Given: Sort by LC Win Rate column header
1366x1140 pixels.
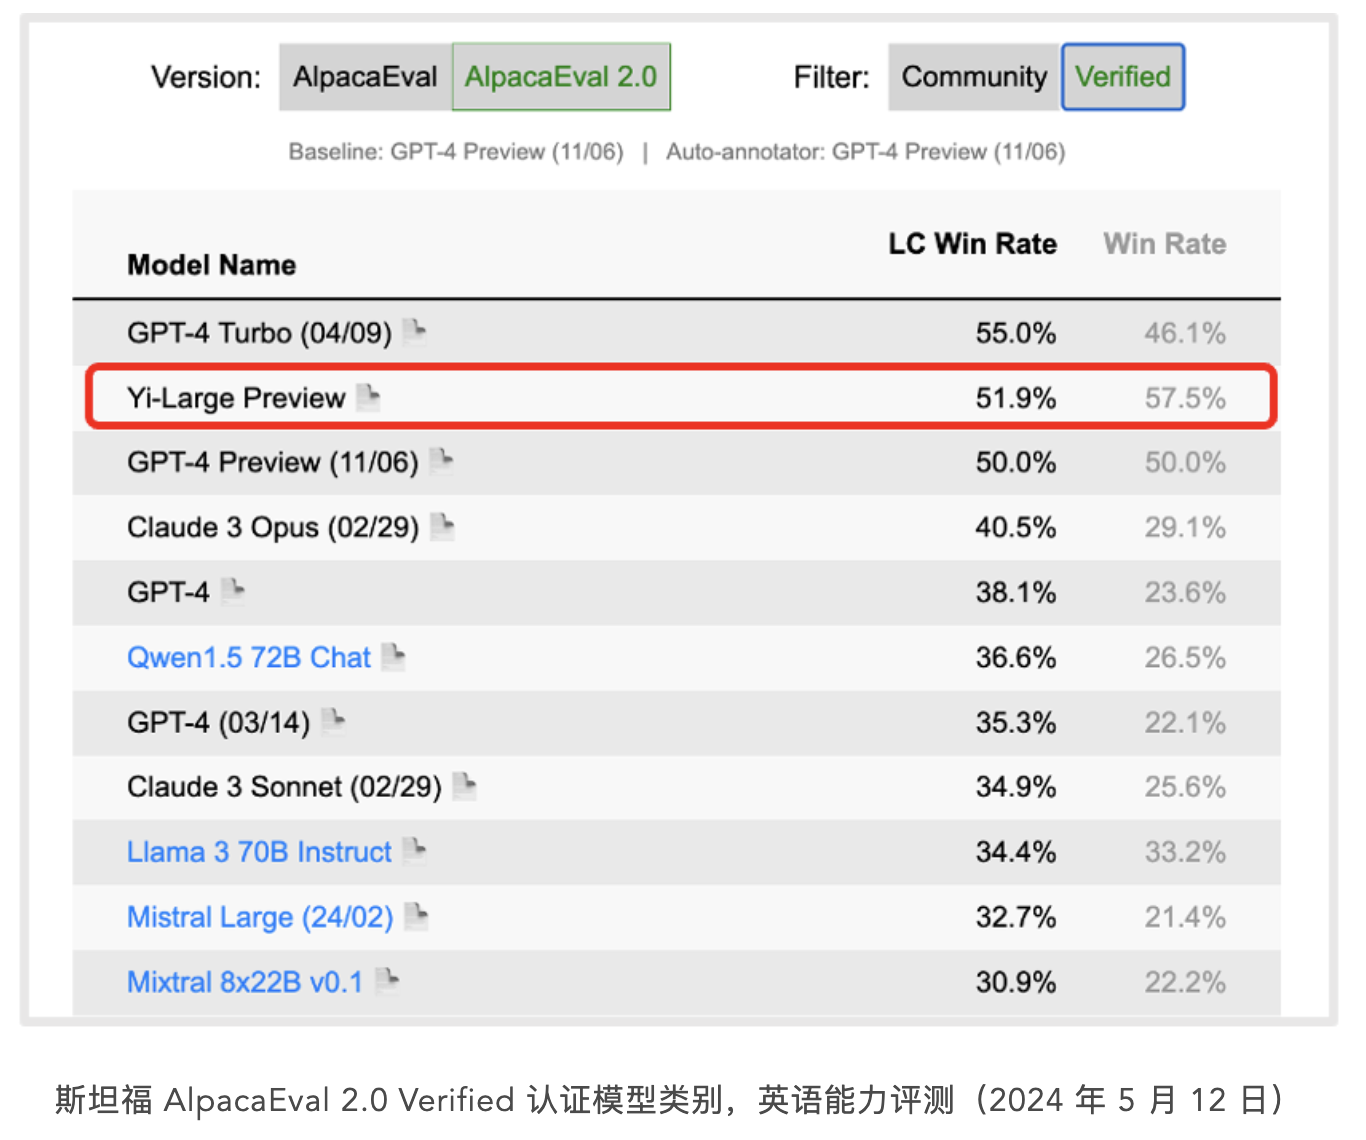Looking at the screenshot, I should point(973,244).
